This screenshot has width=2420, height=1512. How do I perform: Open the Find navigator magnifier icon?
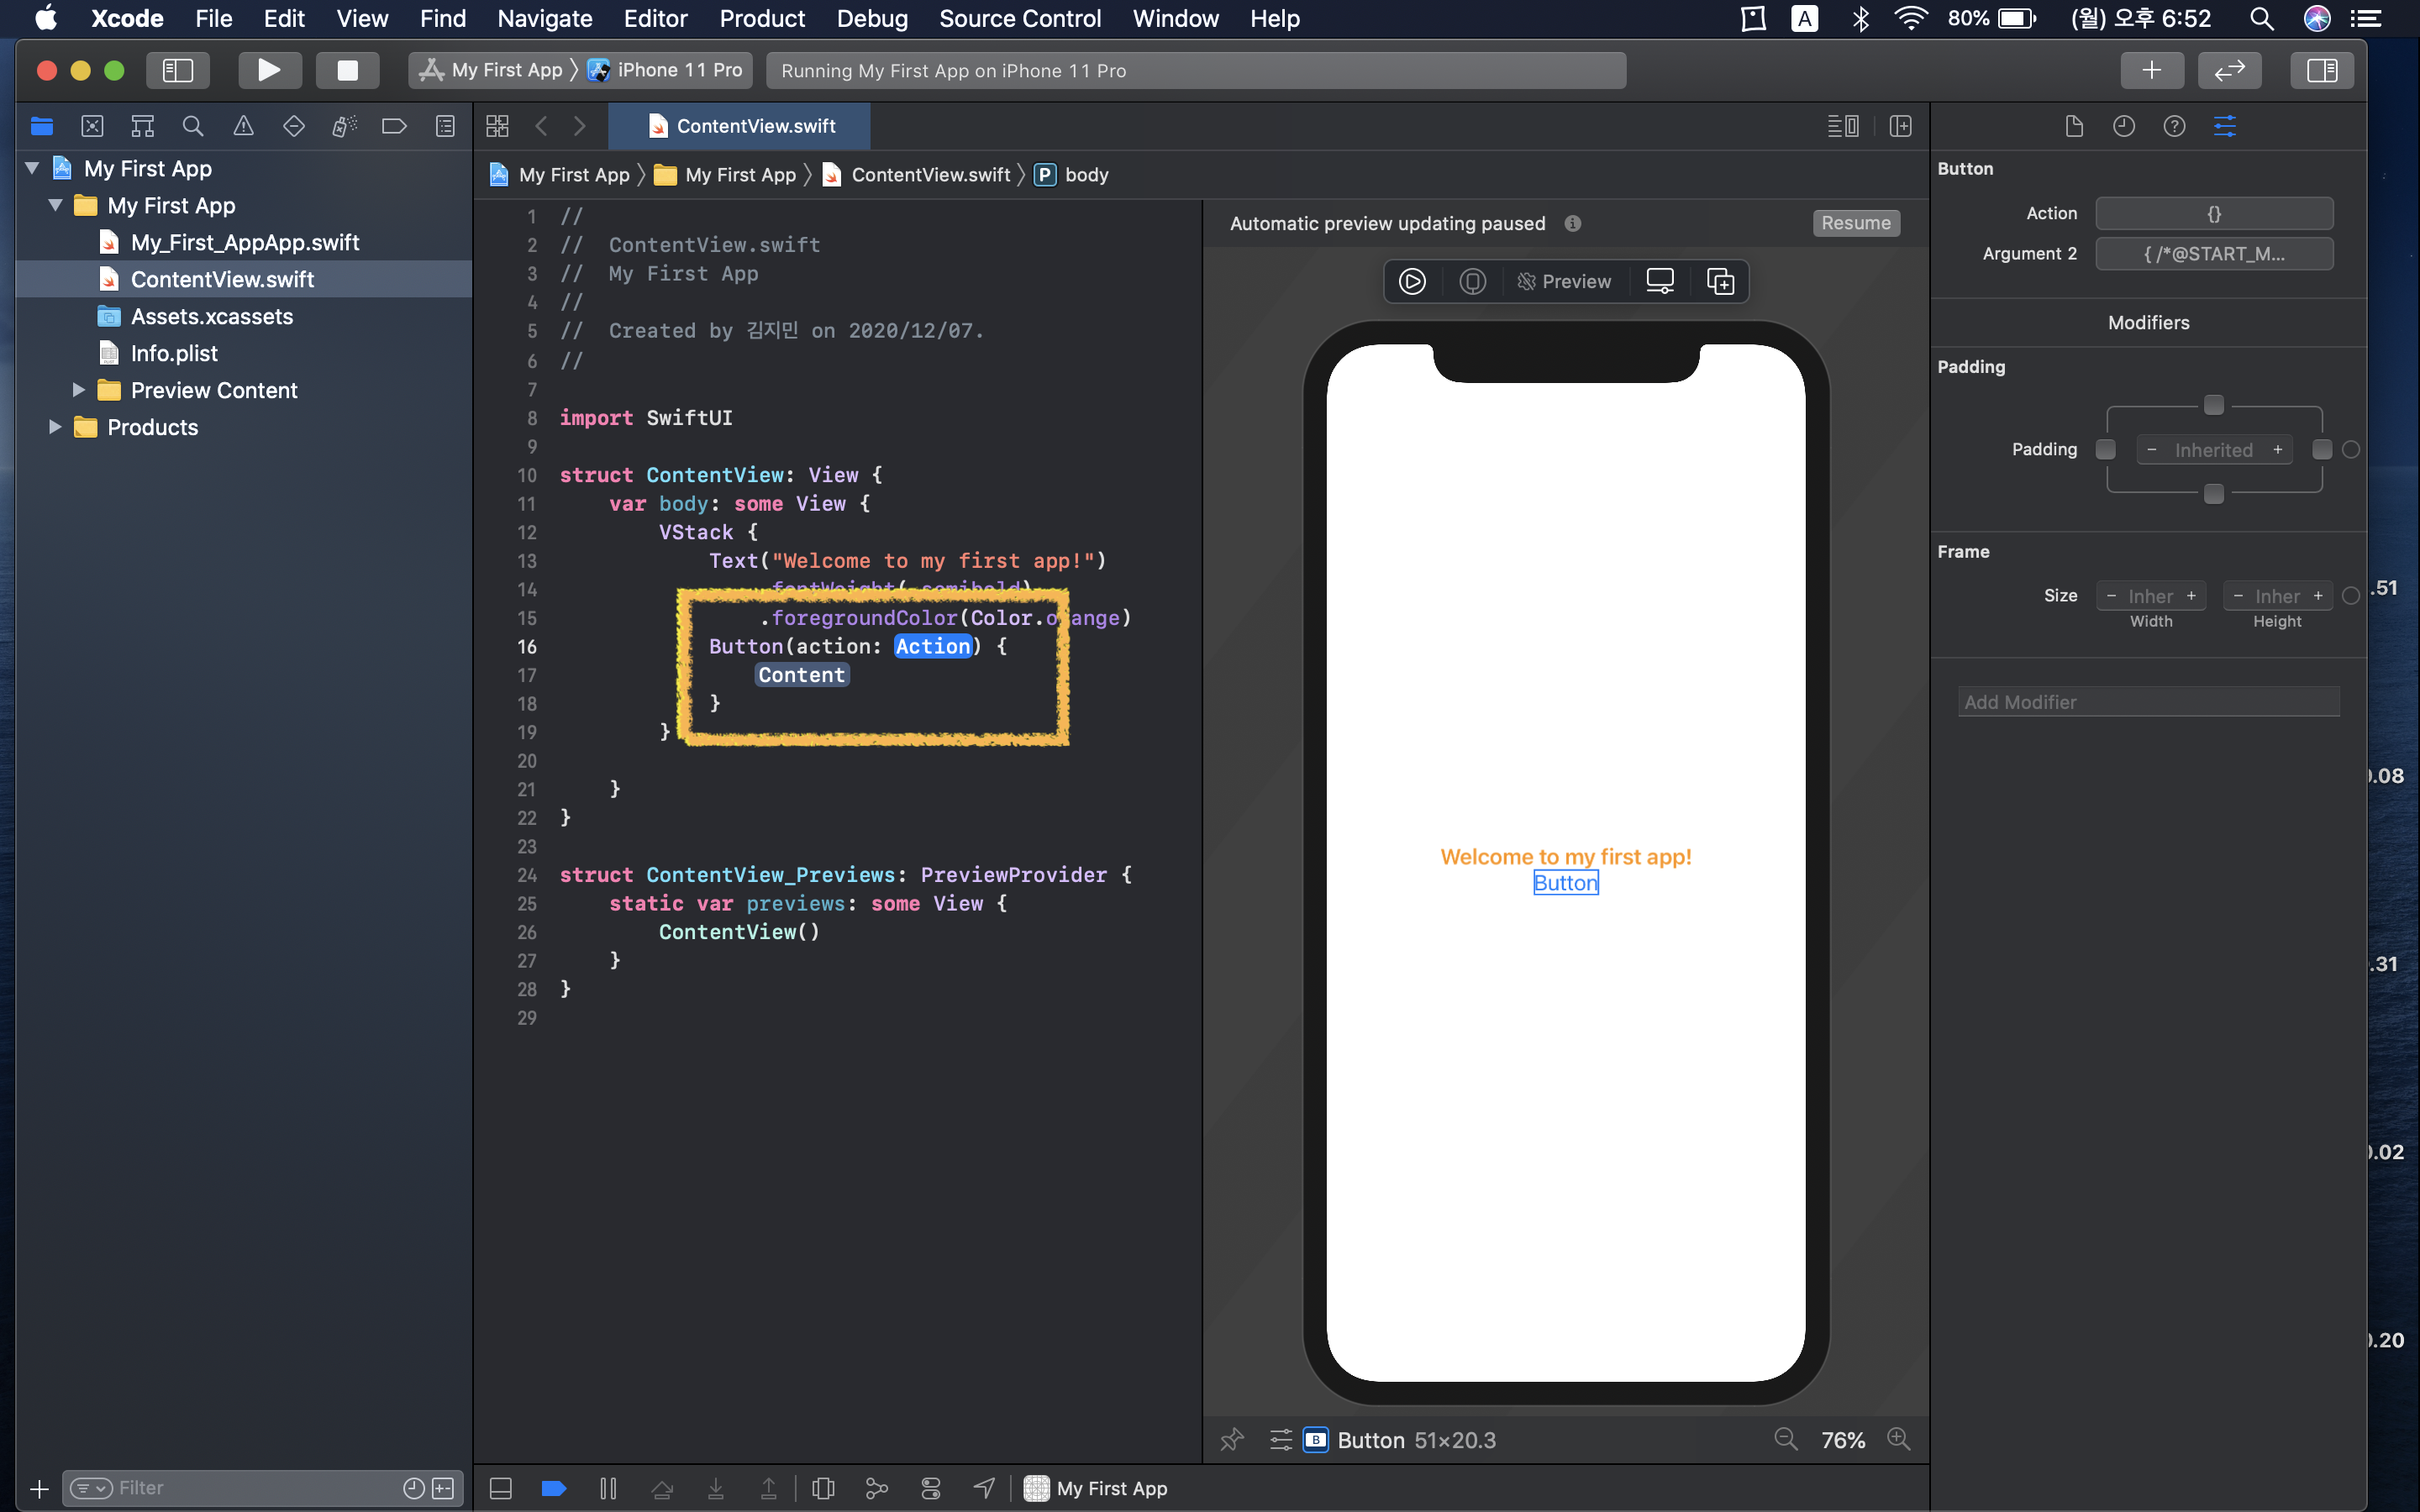click(x=193, y=126)
